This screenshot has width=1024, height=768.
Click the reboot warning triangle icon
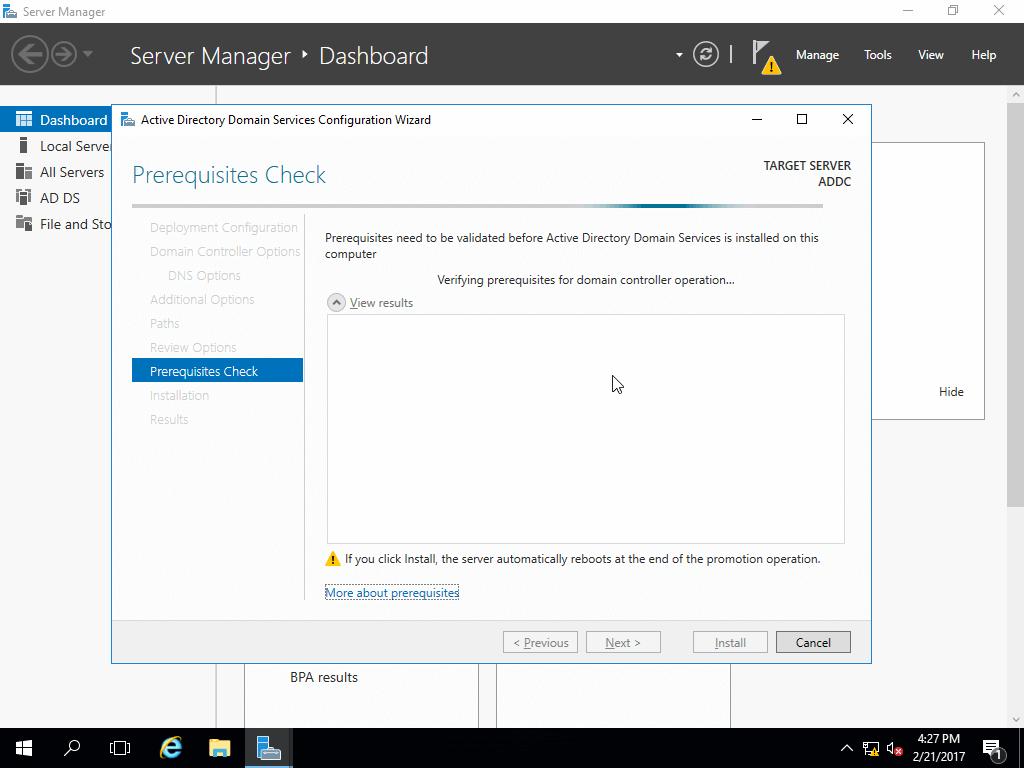pyautogui.click(x=332, y=559)
